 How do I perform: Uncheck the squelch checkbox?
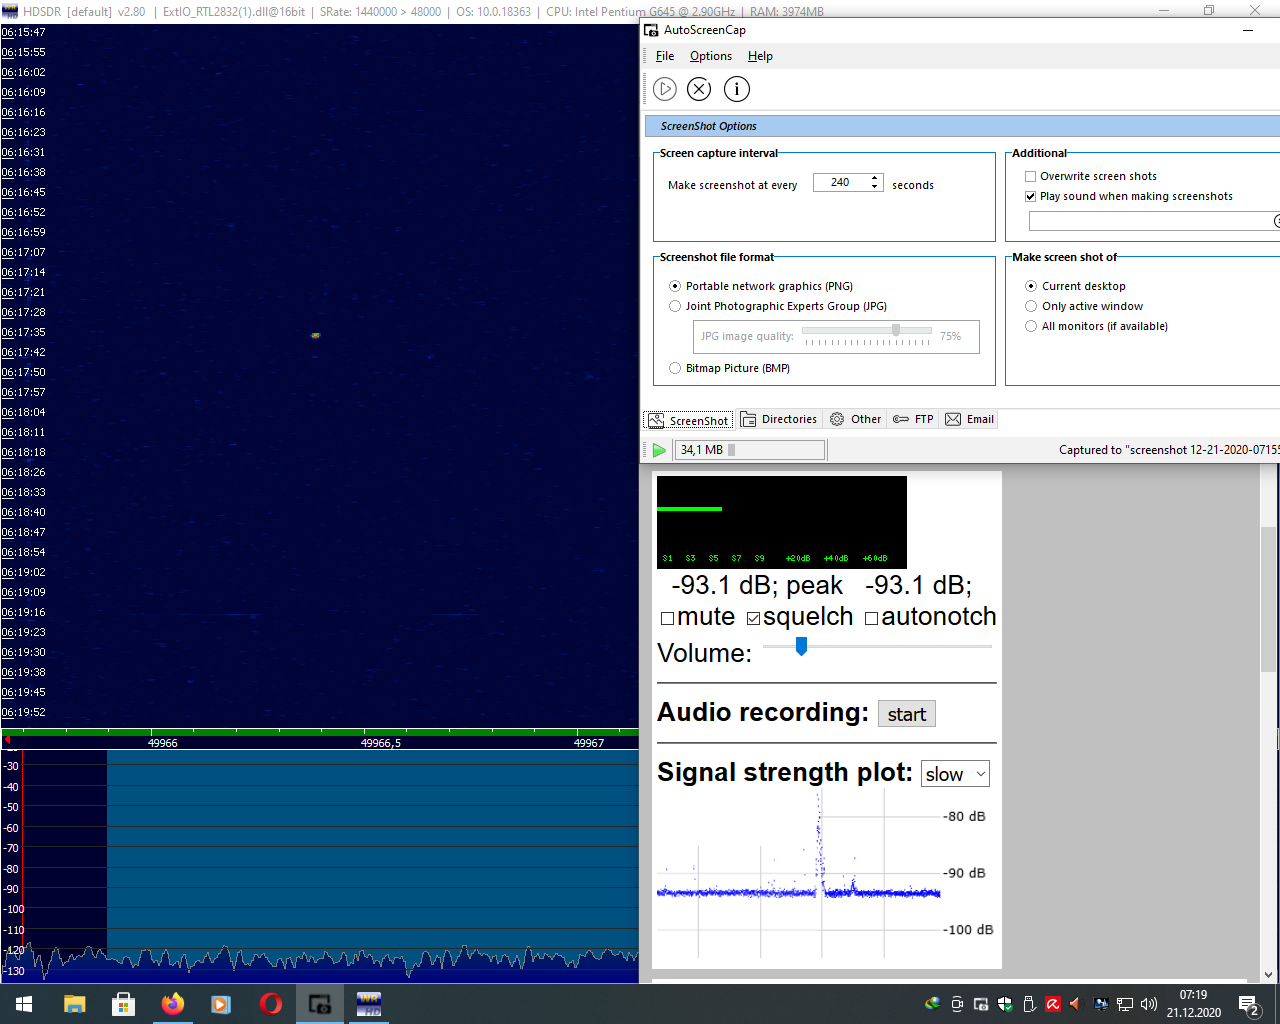(x=753, y=619)
